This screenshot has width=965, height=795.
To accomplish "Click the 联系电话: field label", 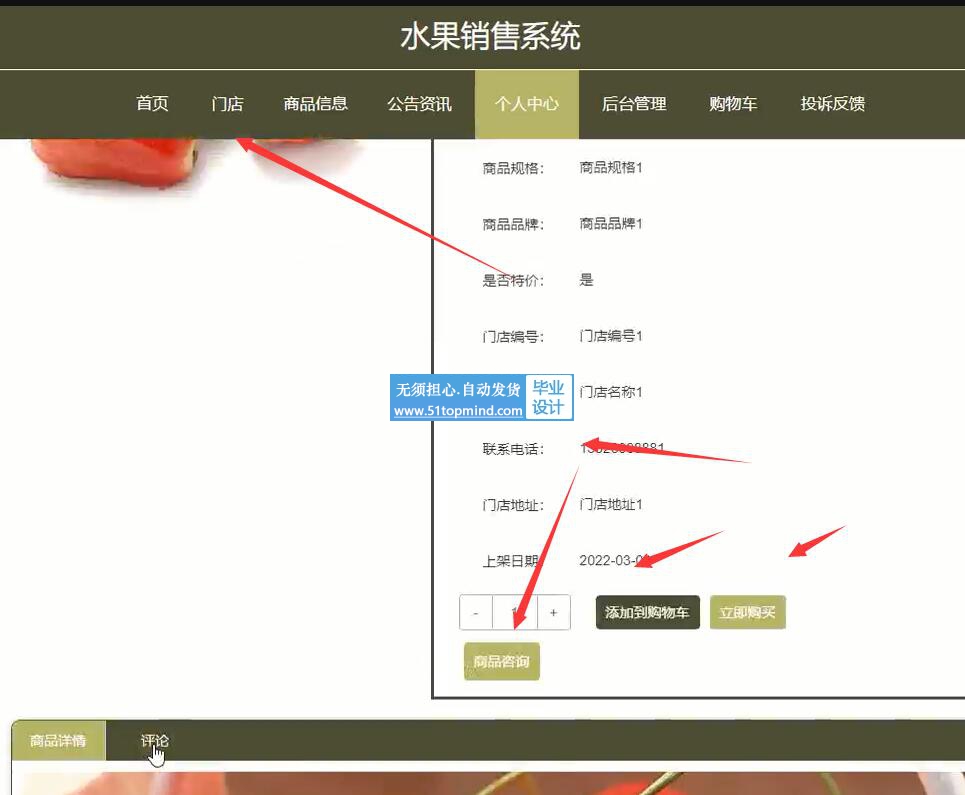I will pos(513,449).
